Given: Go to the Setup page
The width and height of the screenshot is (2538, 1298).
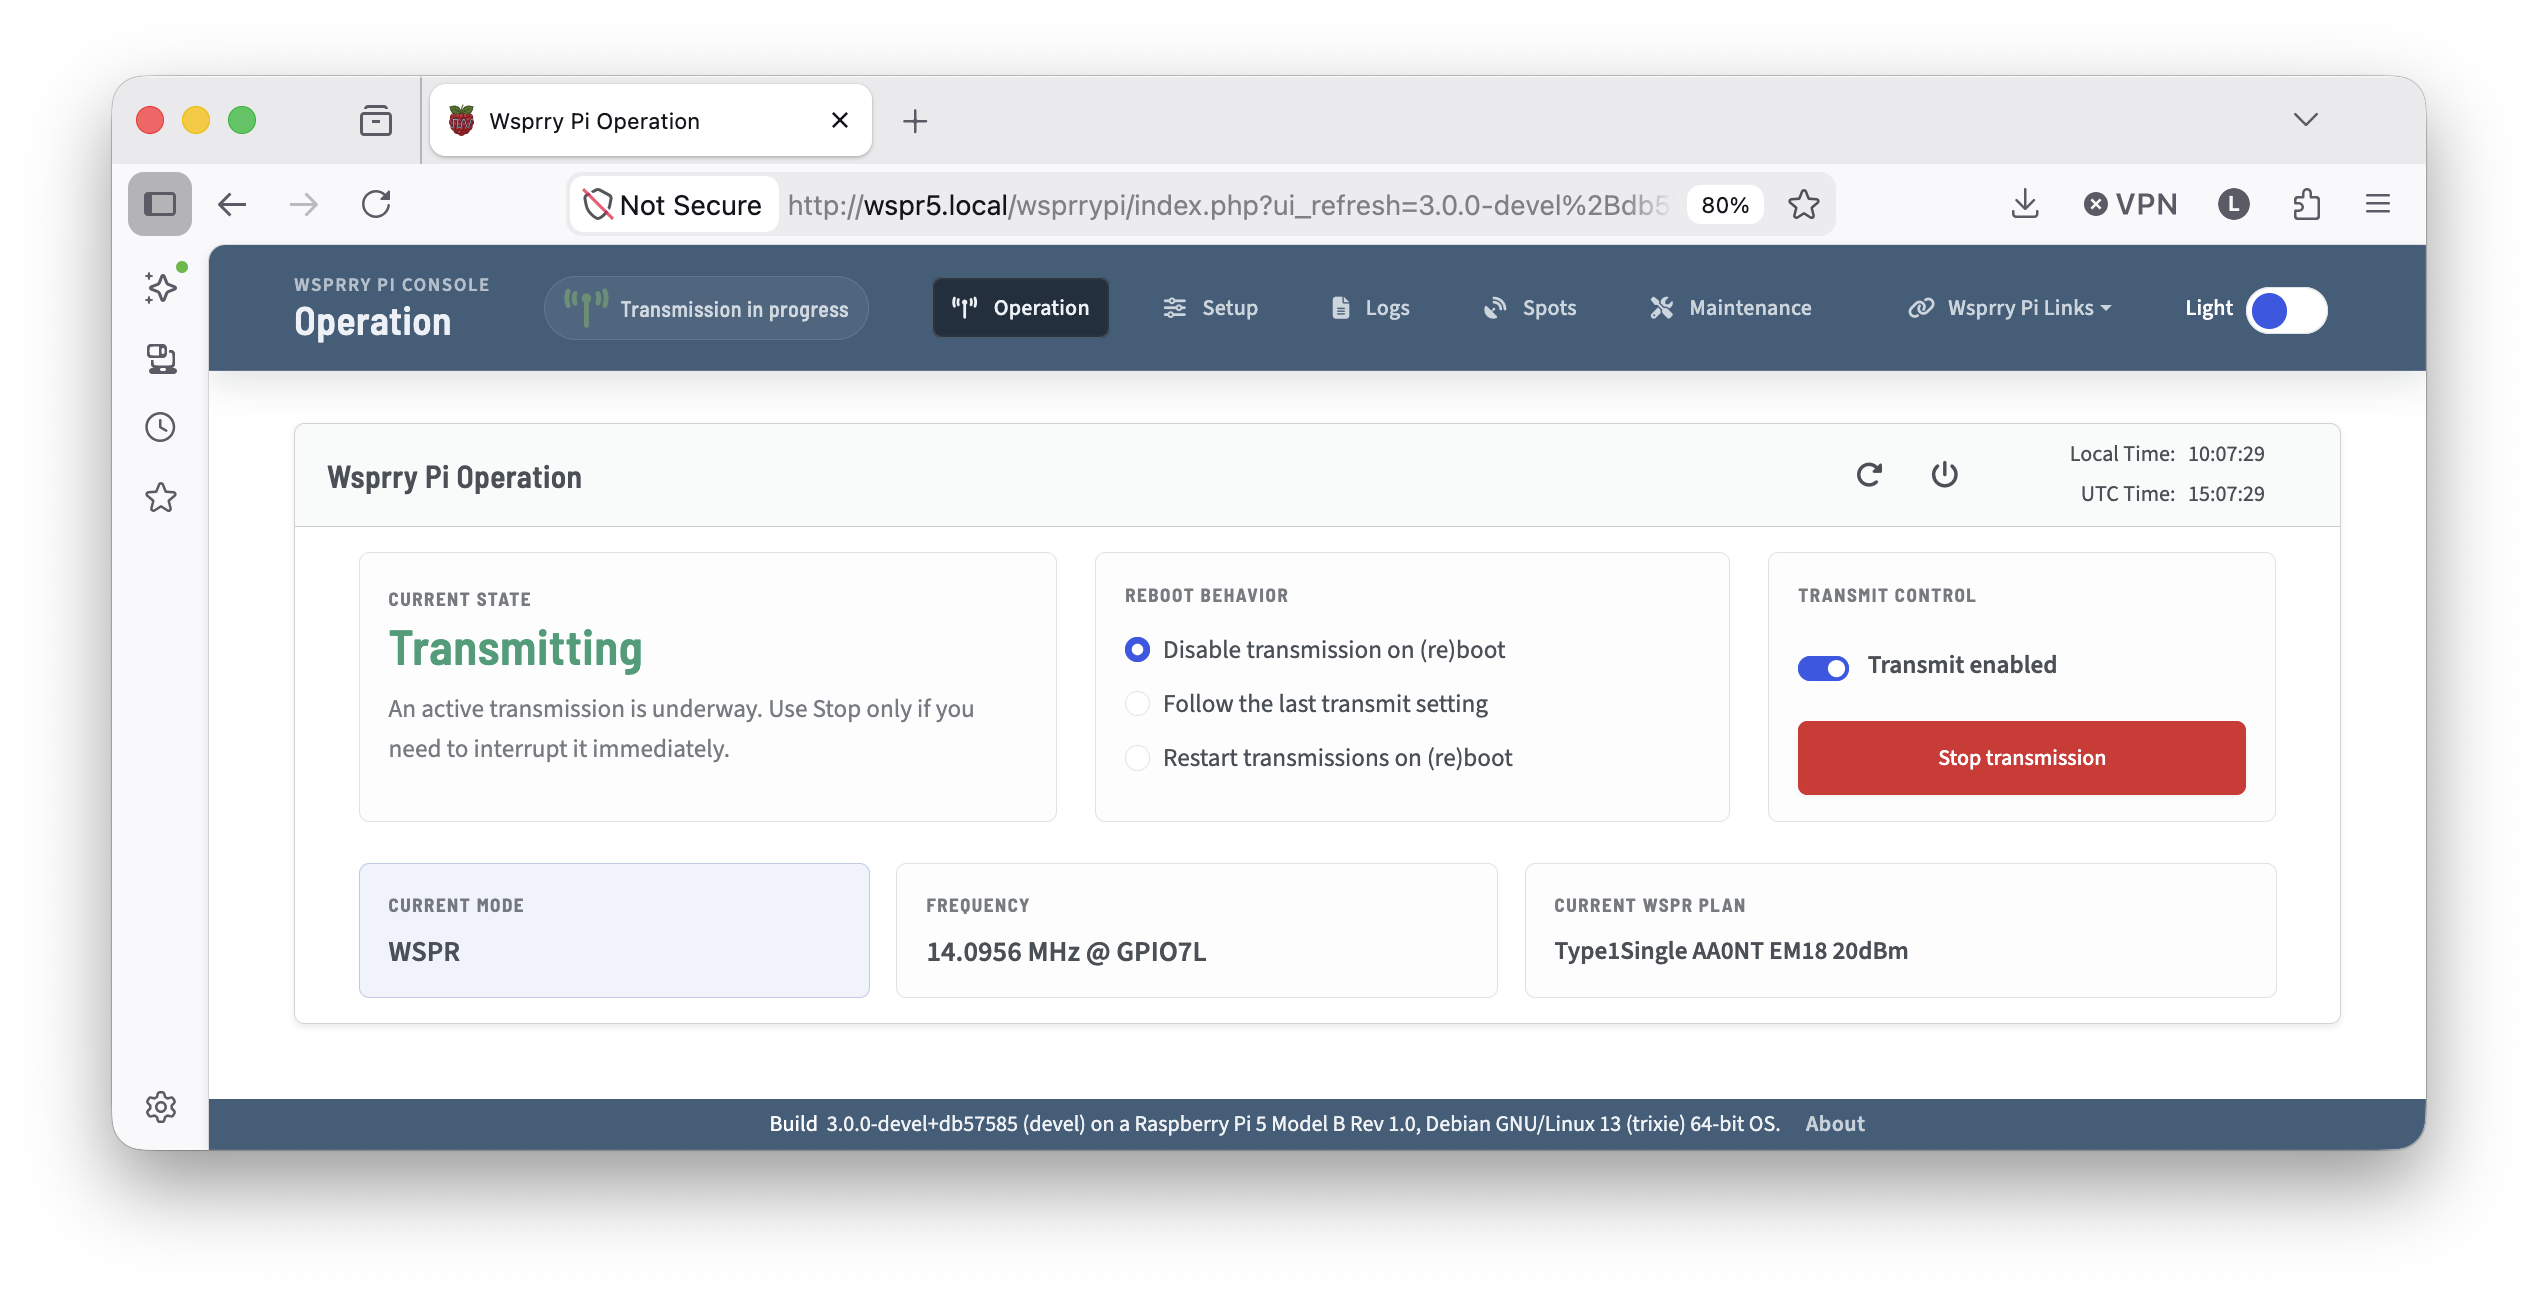Looking at the screenshot, I should [x=1210, y=308].
